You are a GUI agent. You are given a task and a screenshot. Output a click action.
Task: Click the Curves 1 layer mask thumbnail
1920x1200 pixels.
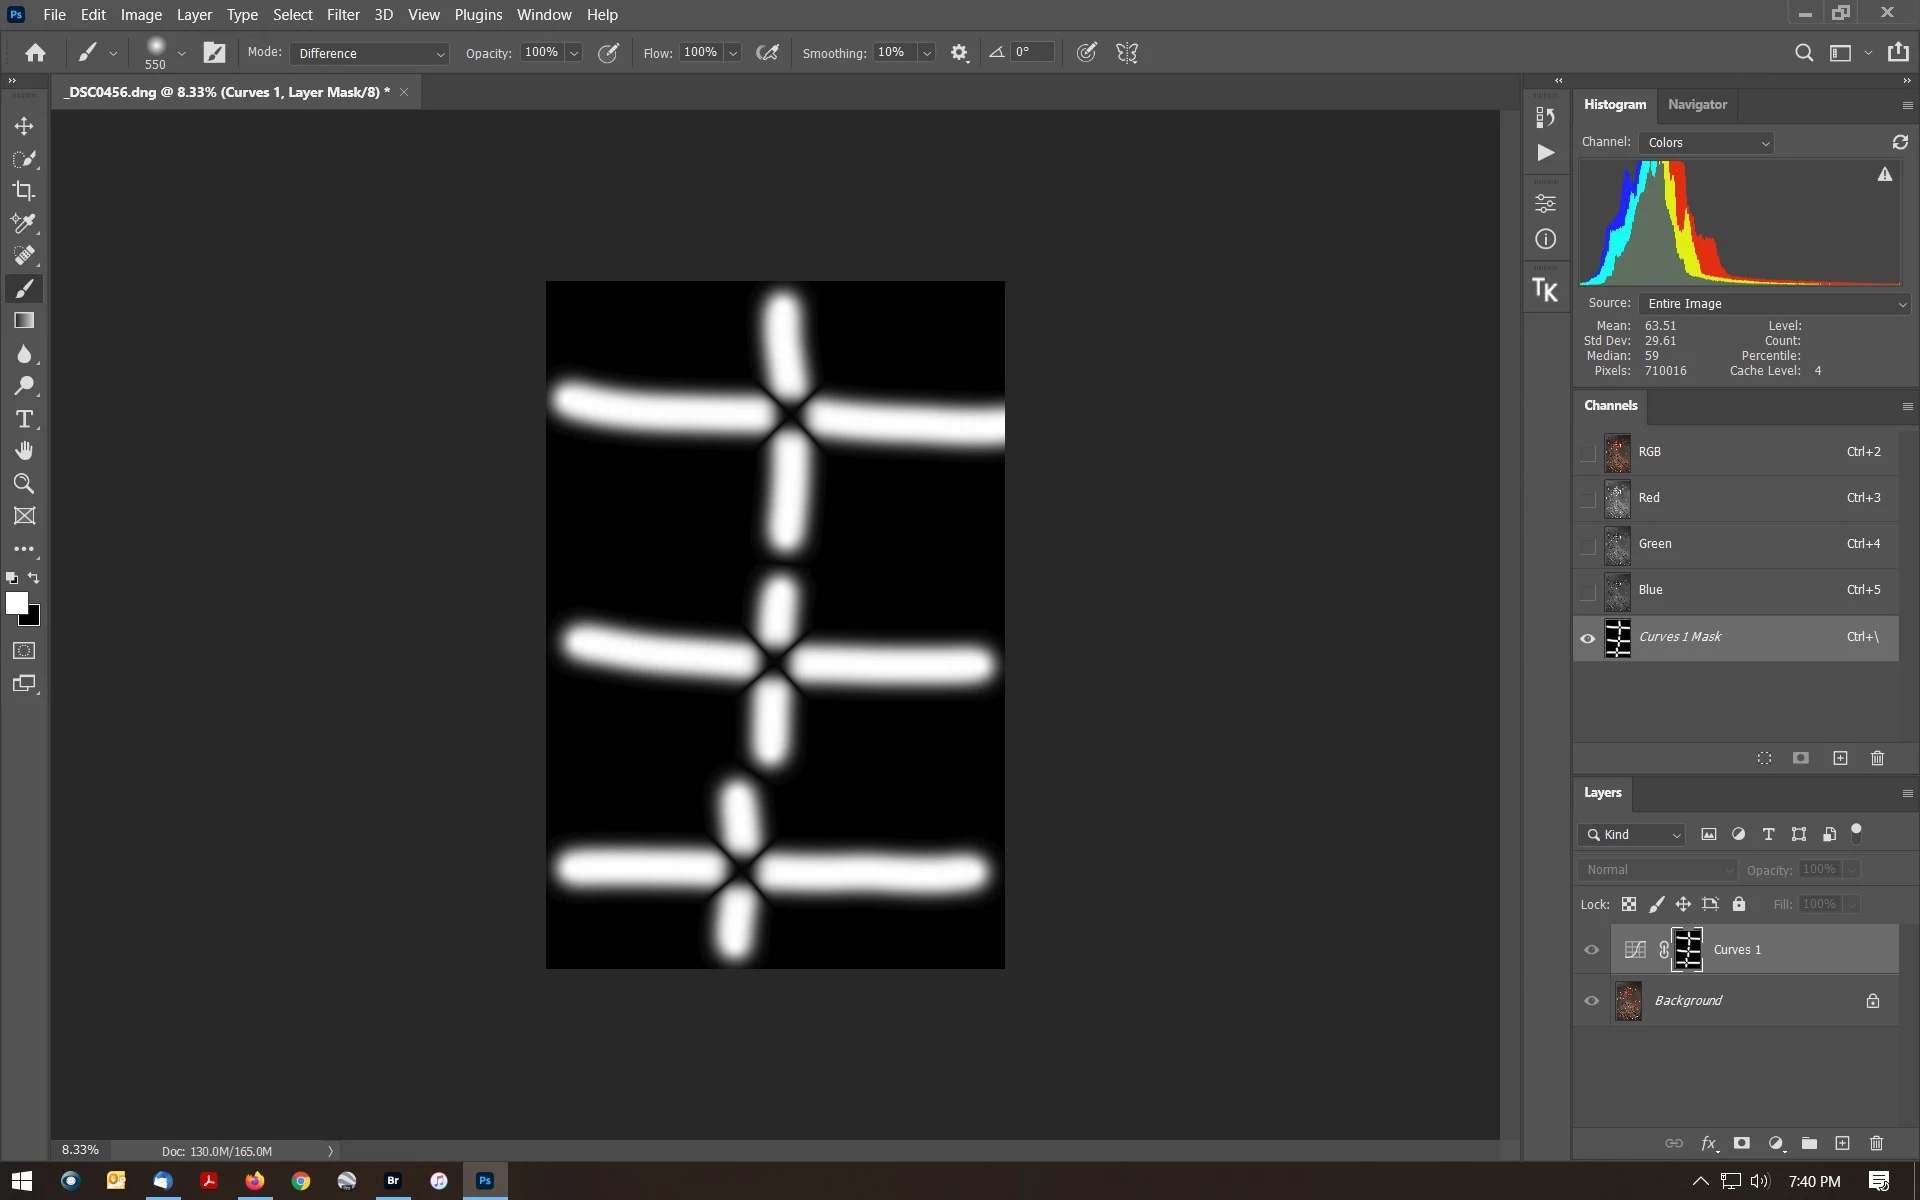pyautogui.click(x=1688, y=950)
